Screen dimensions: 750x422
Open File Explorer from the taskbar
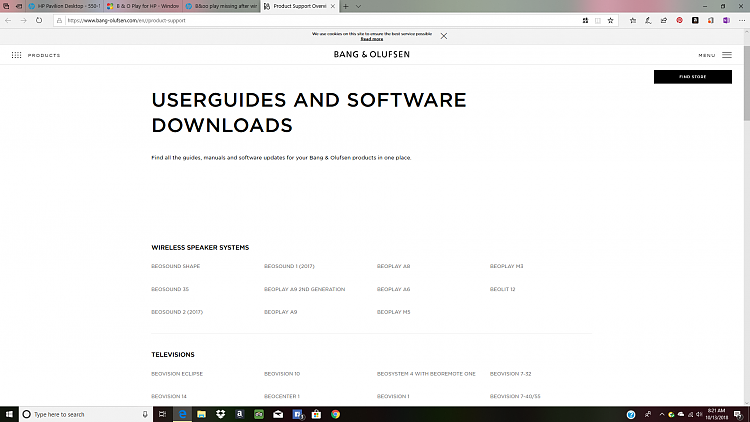click(x=201, y=414)
